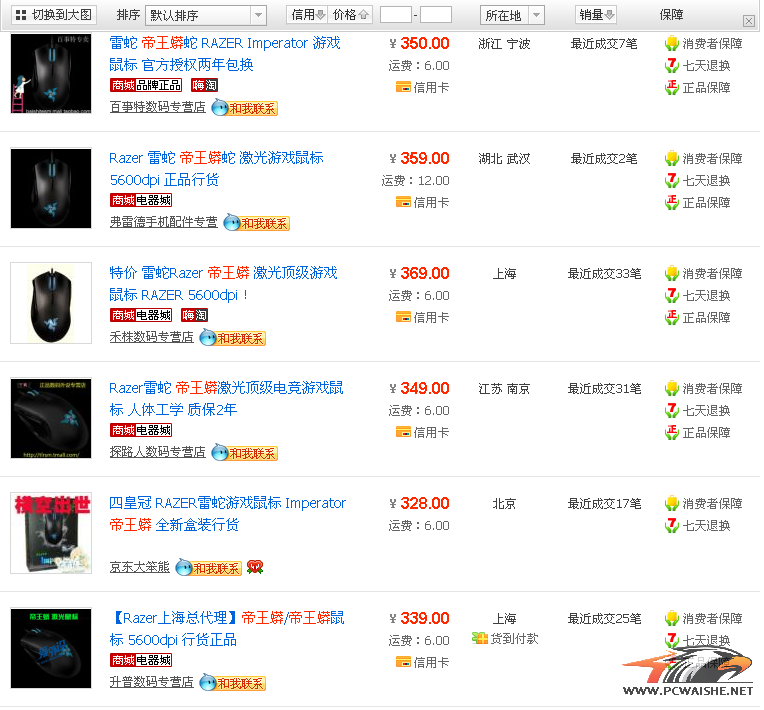Open product thumbnail of ¥350.00 Razer Imperator
The height and width of the screenshot is (710, 764).
click(51, 73)
